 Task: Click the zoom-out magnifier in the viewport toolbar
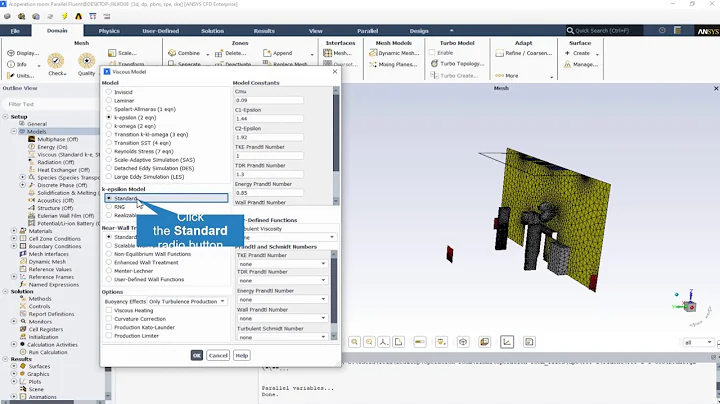click(369, 342)
